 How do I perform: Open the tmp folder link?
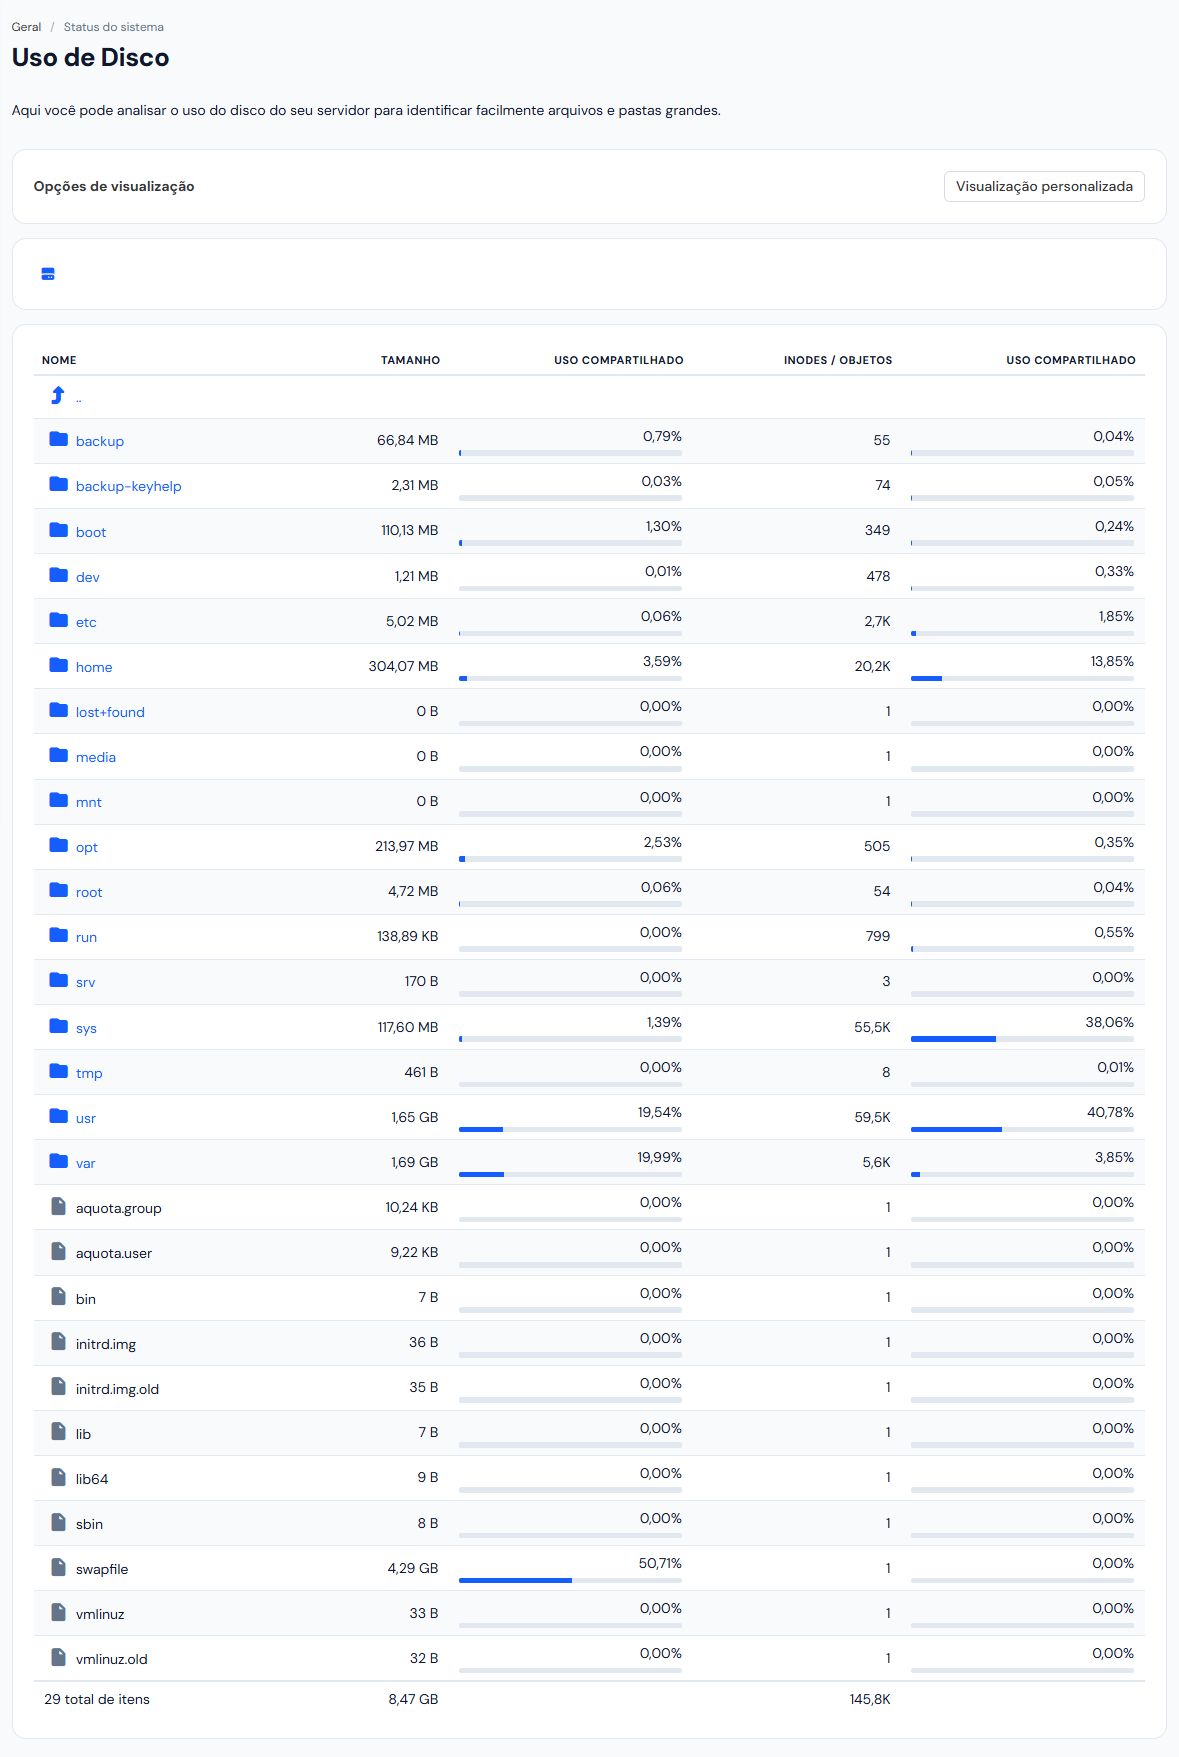(x=89, y=1073)
